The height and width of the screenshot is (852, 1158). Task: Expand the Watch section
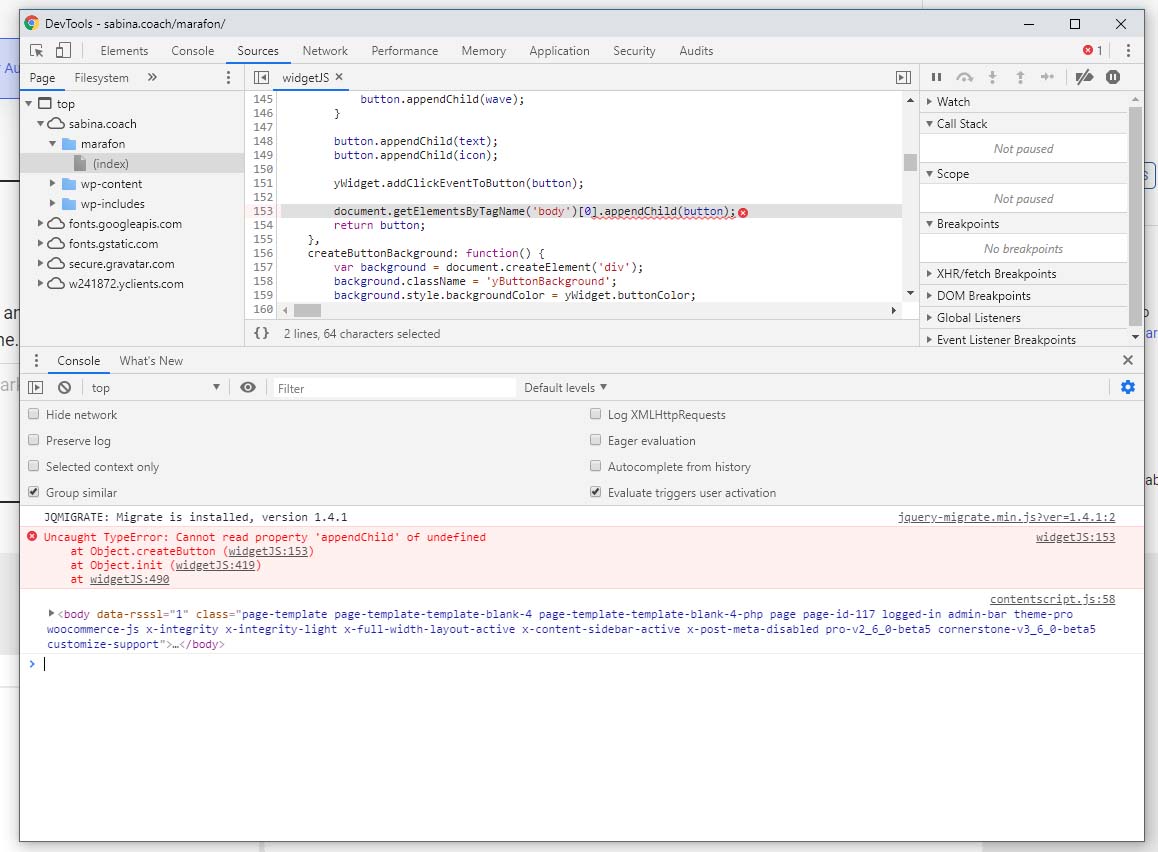click(x=953, y=102)
